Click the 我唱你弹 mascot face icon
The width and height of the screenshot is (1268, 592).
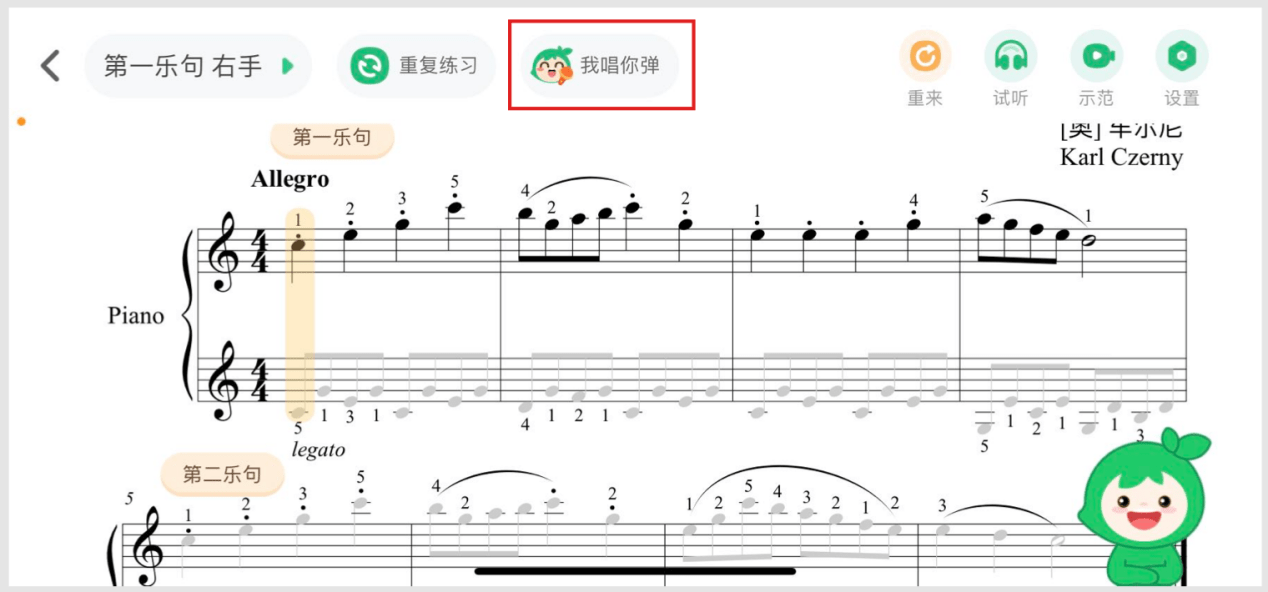tap(551, 66)
